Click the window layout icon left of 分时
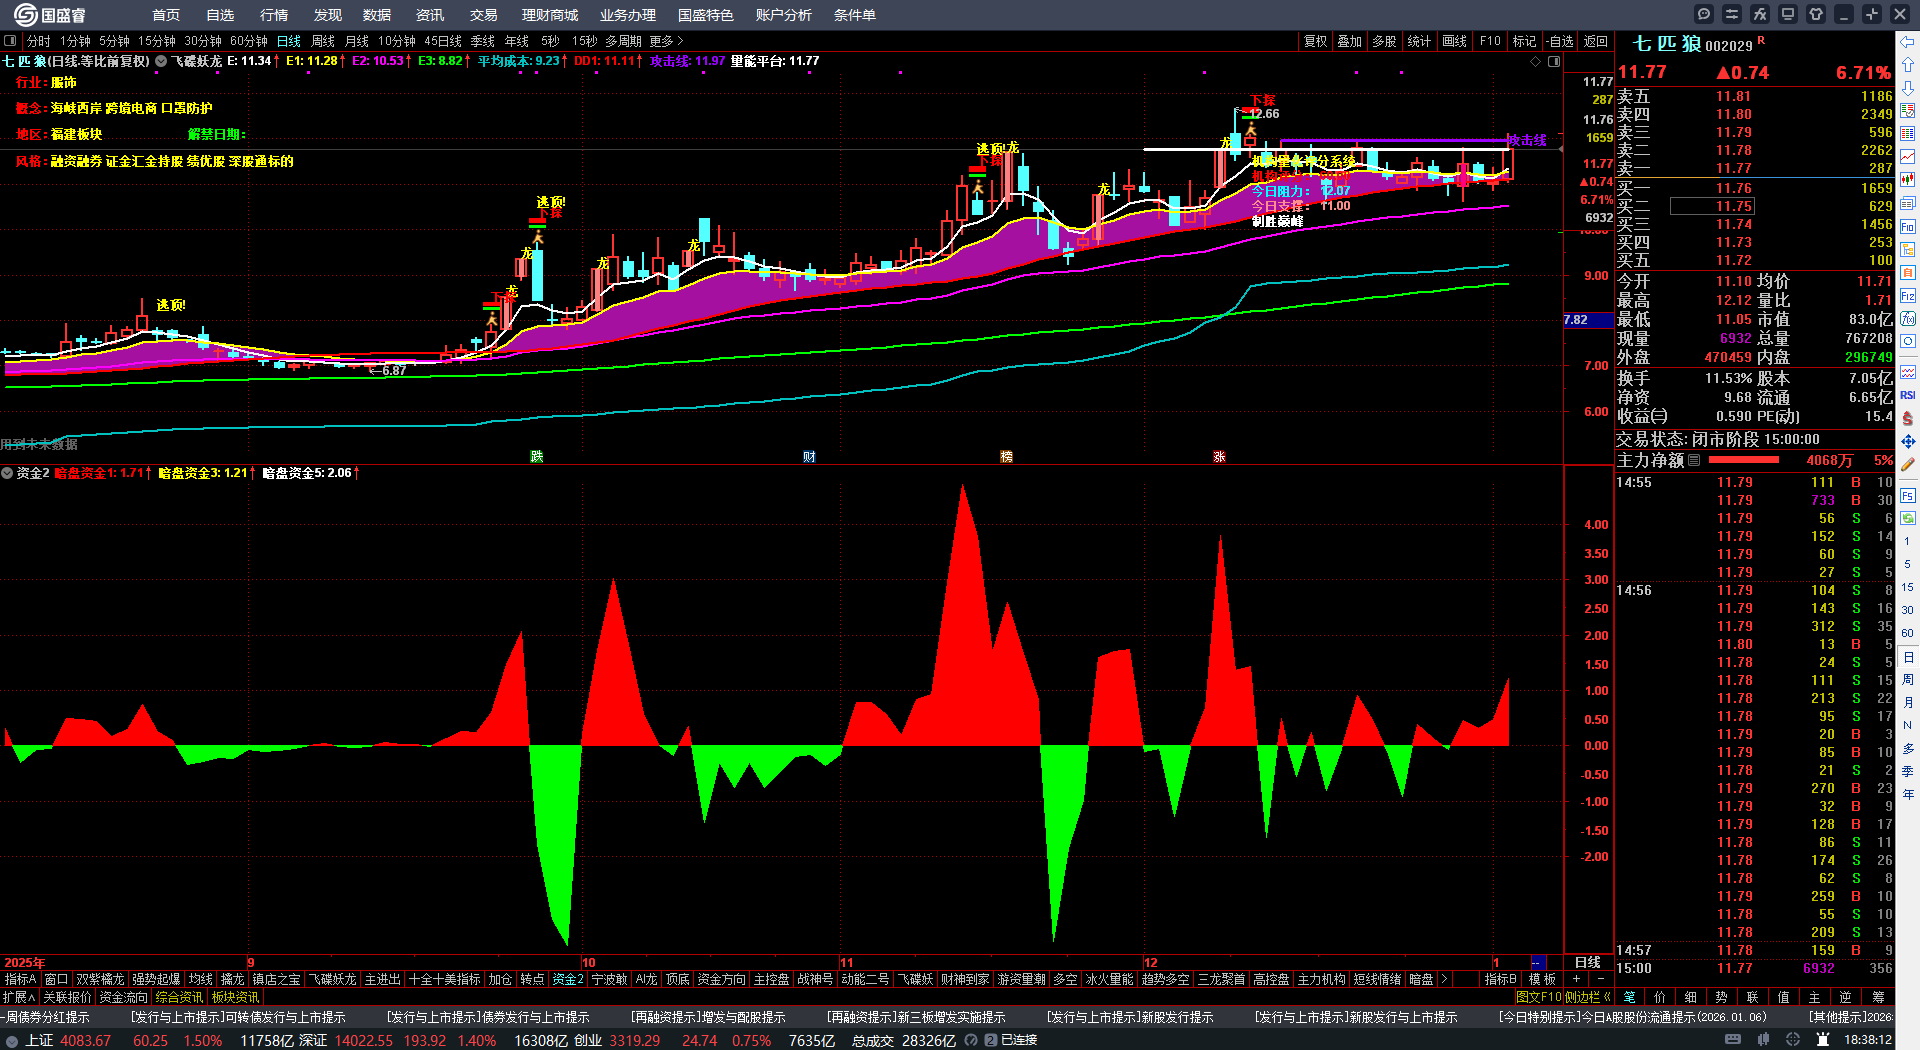Viewport: 1920px width, 1050px height. 10,41
